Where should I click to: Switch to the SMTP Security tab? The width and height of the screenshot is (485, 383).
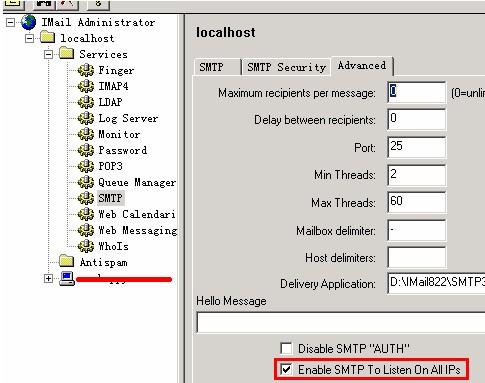(286, 67)
